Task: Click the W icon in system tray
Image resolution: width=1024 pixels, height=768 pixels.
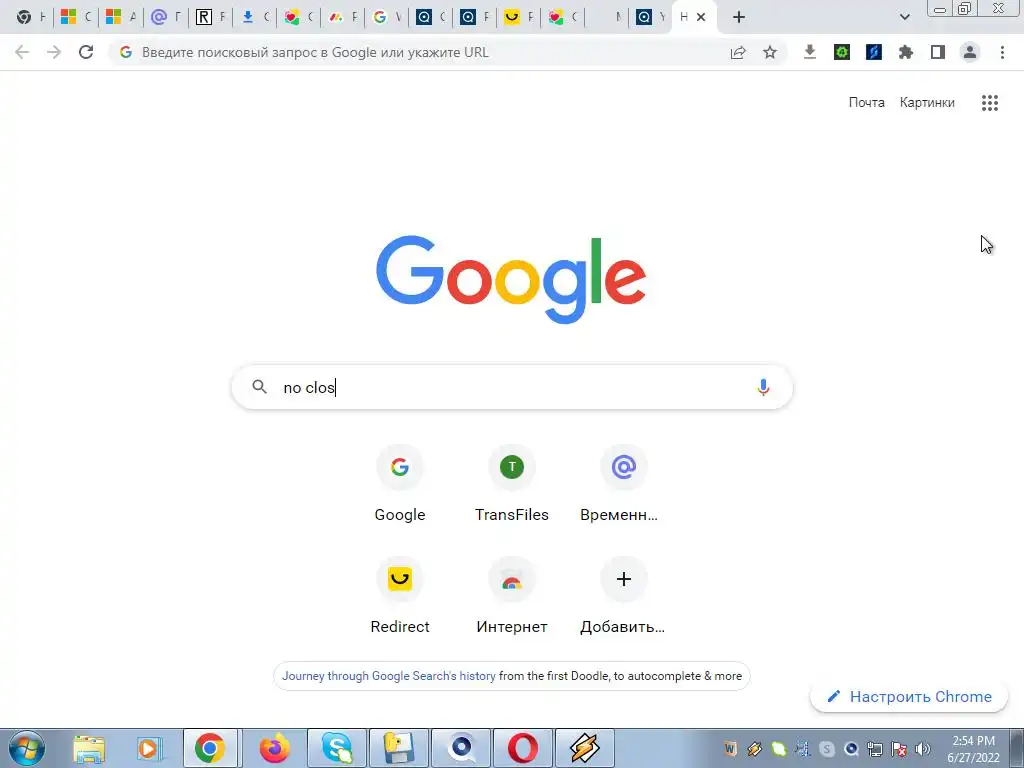Action: coord(730,749)
